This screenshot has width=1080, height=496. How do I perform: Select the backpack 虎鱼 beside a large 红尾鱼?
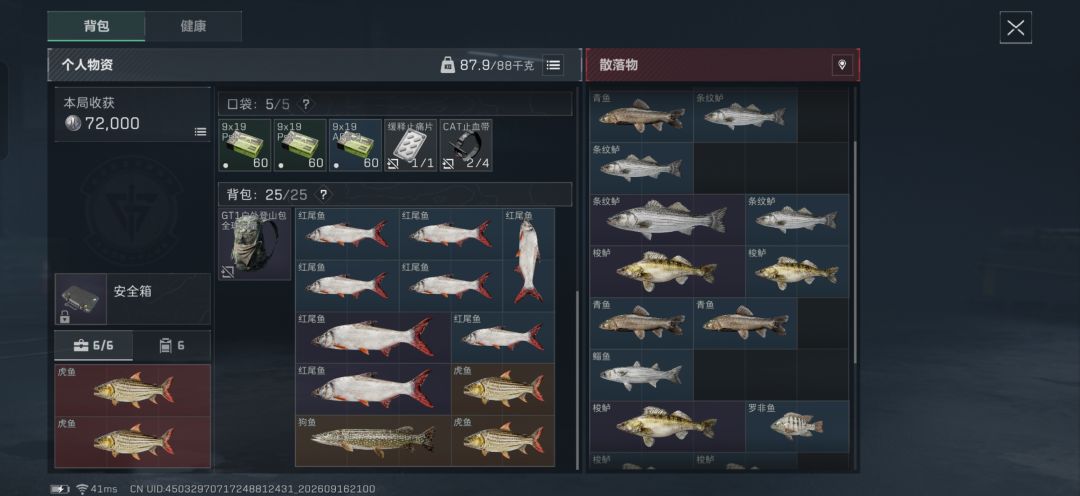[503, 389]
